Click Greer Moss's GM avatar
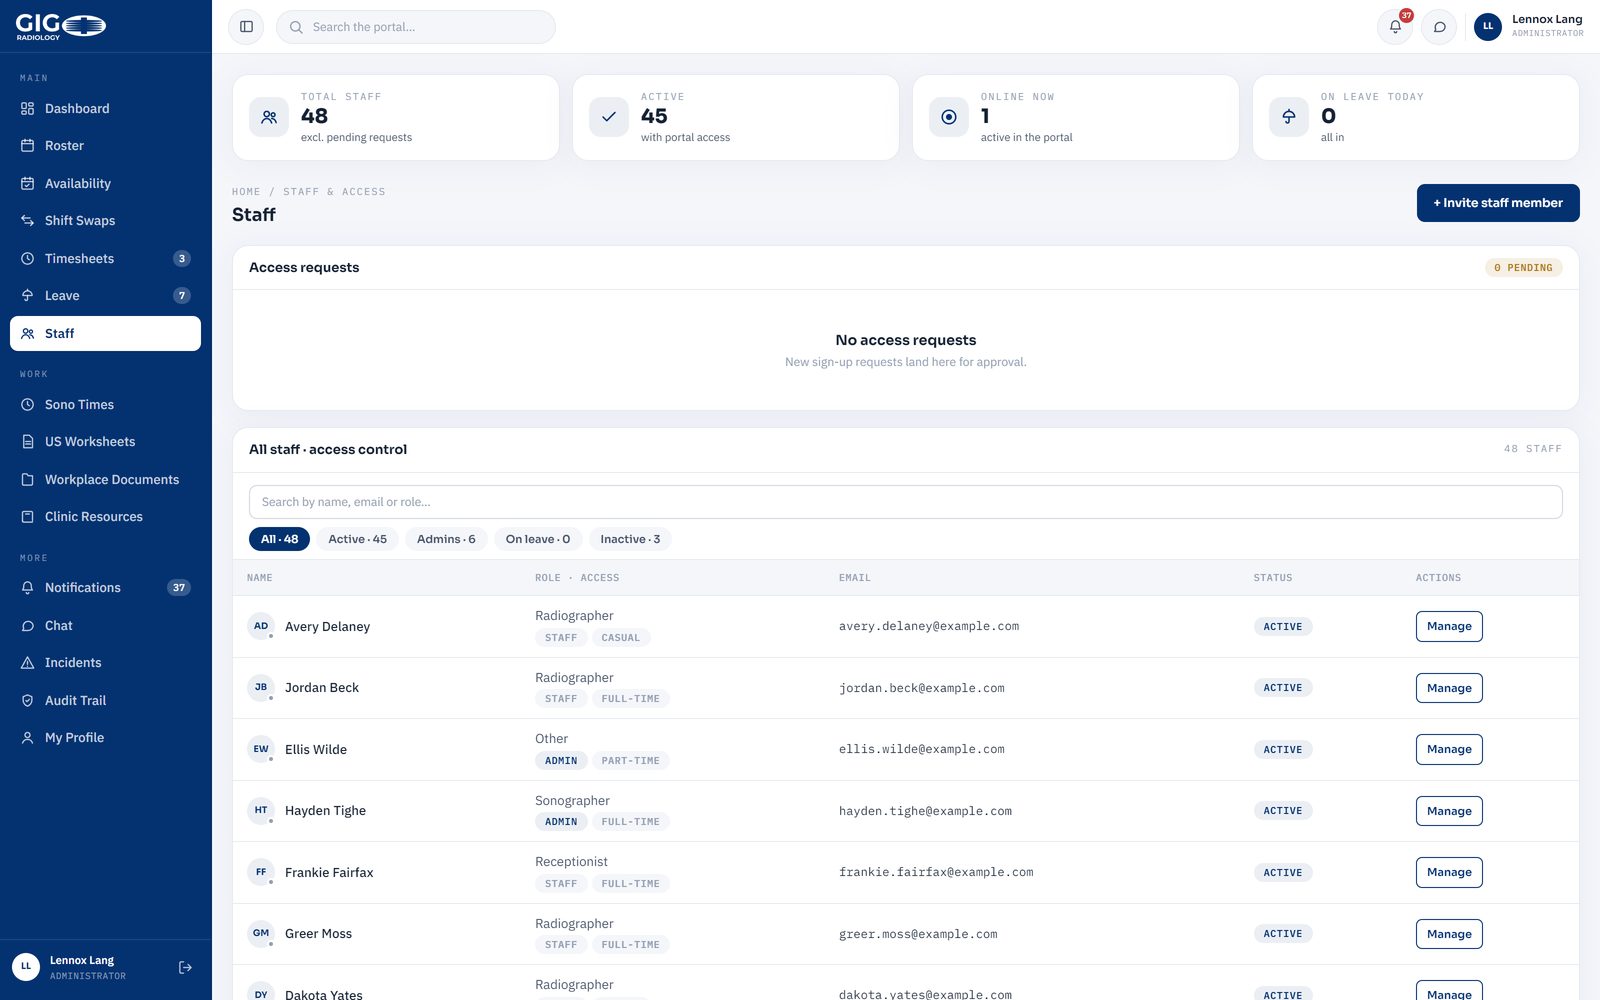Screen dimensions: 1600x1000 (261, 933)
